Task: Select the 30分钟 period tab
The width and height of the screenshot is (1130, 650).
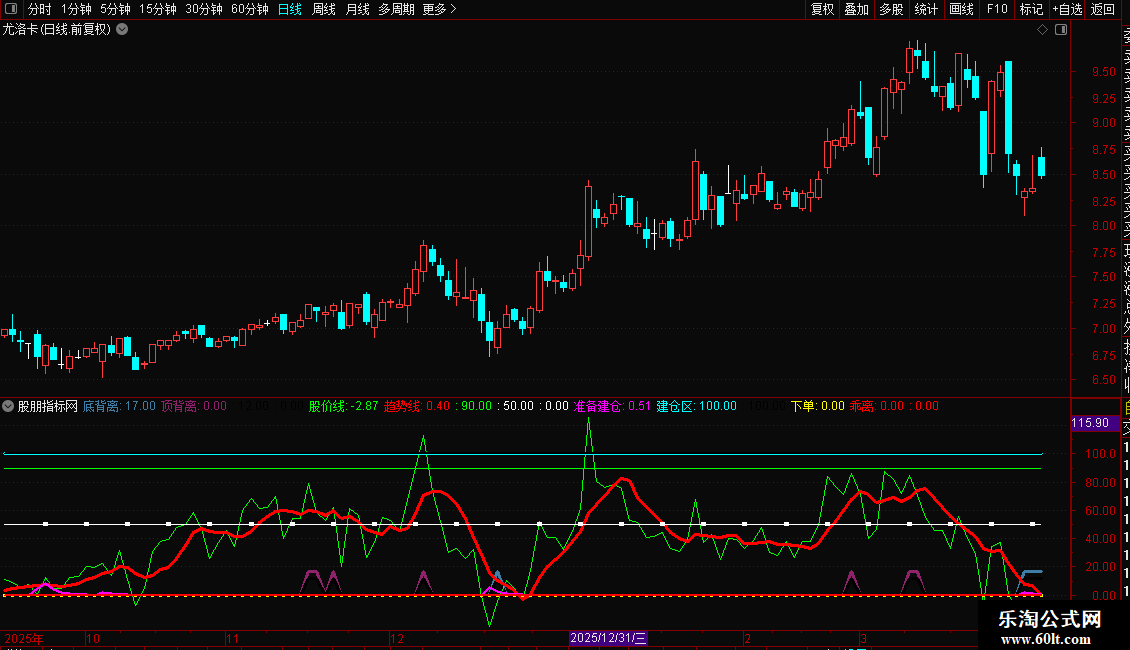Action: tap(204, 9)
